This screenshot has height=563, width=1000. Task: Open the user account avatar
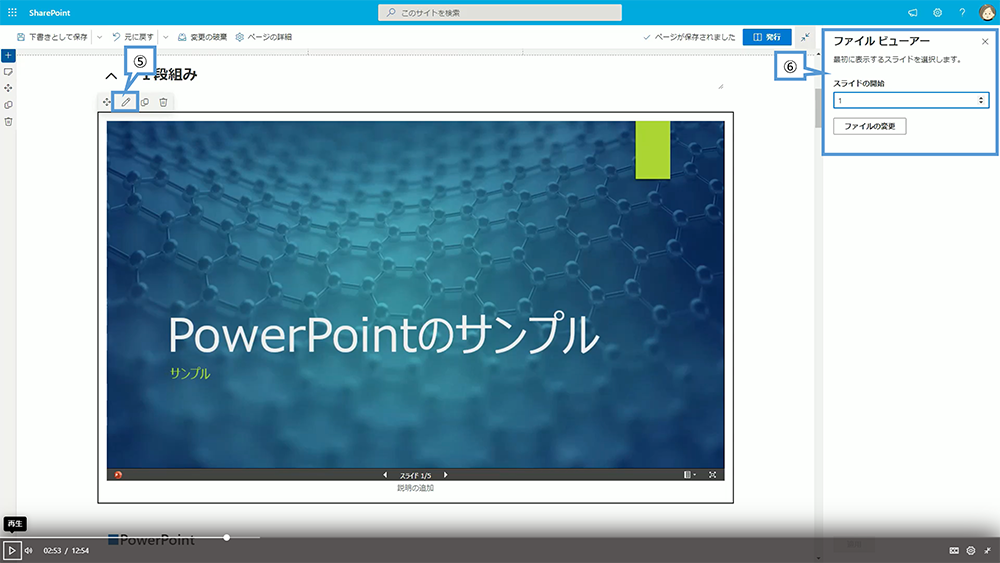click(x=987, y=13)
